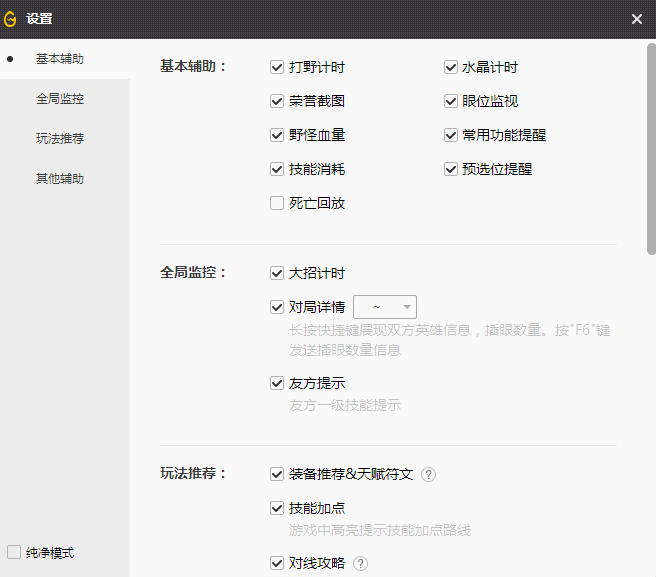
Task: Close the 设置 settings window
Action: (637, 19)
